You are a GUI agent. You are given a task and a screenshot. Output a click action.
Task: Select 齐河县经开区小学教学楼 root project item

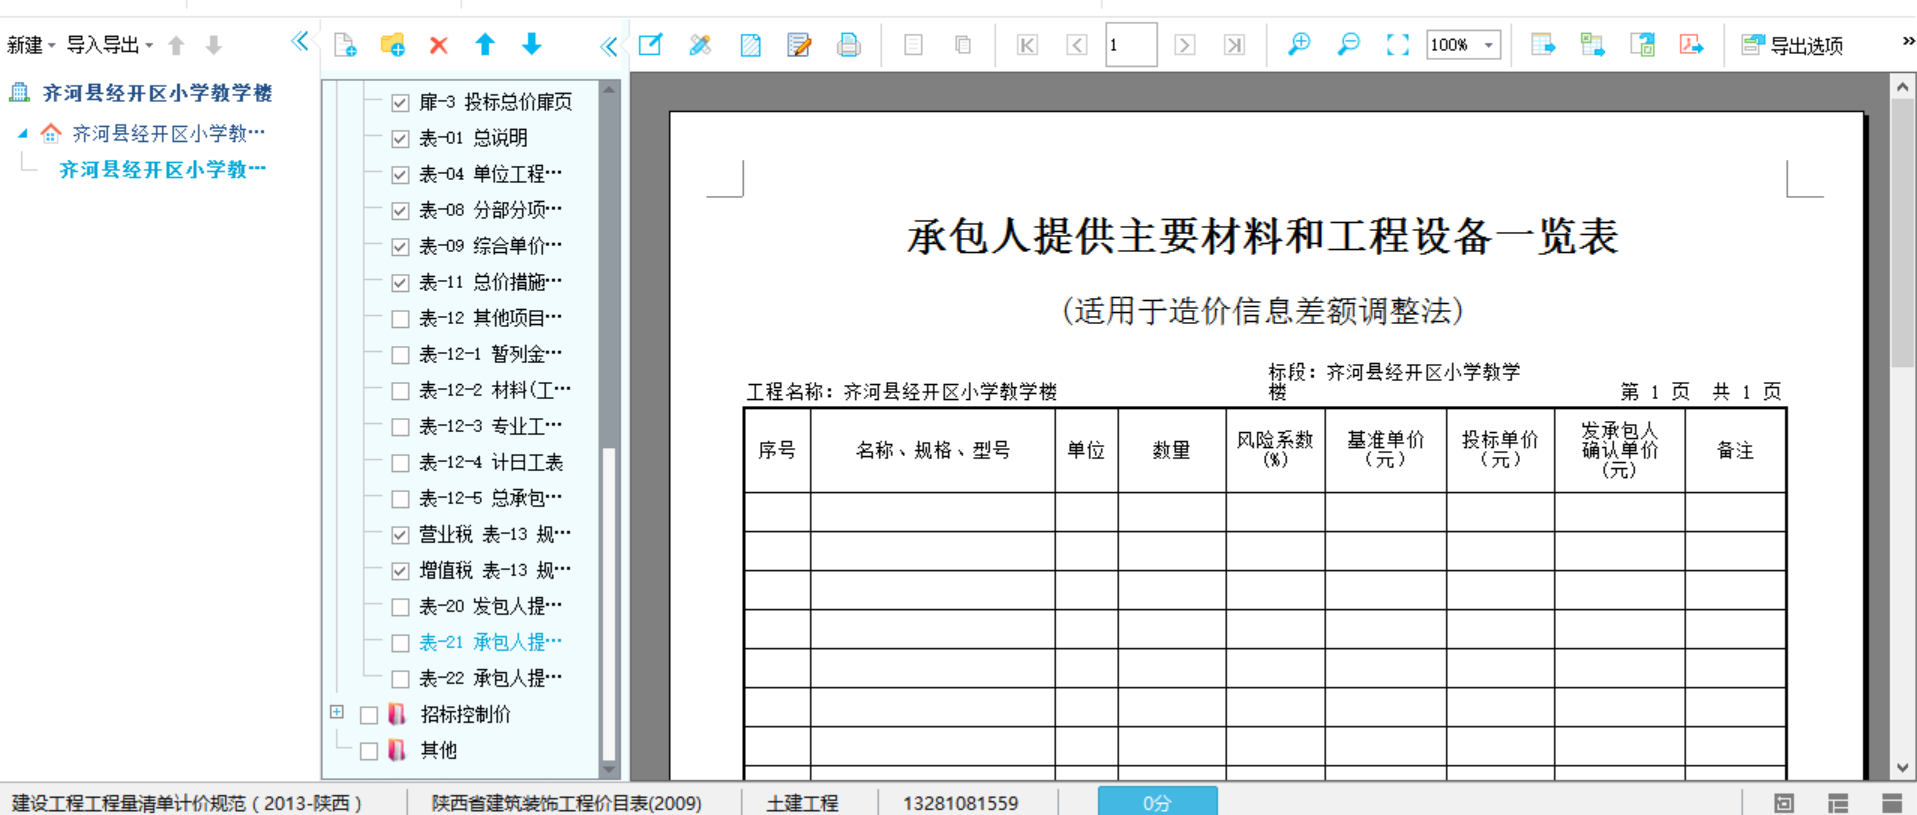point(157,93)
